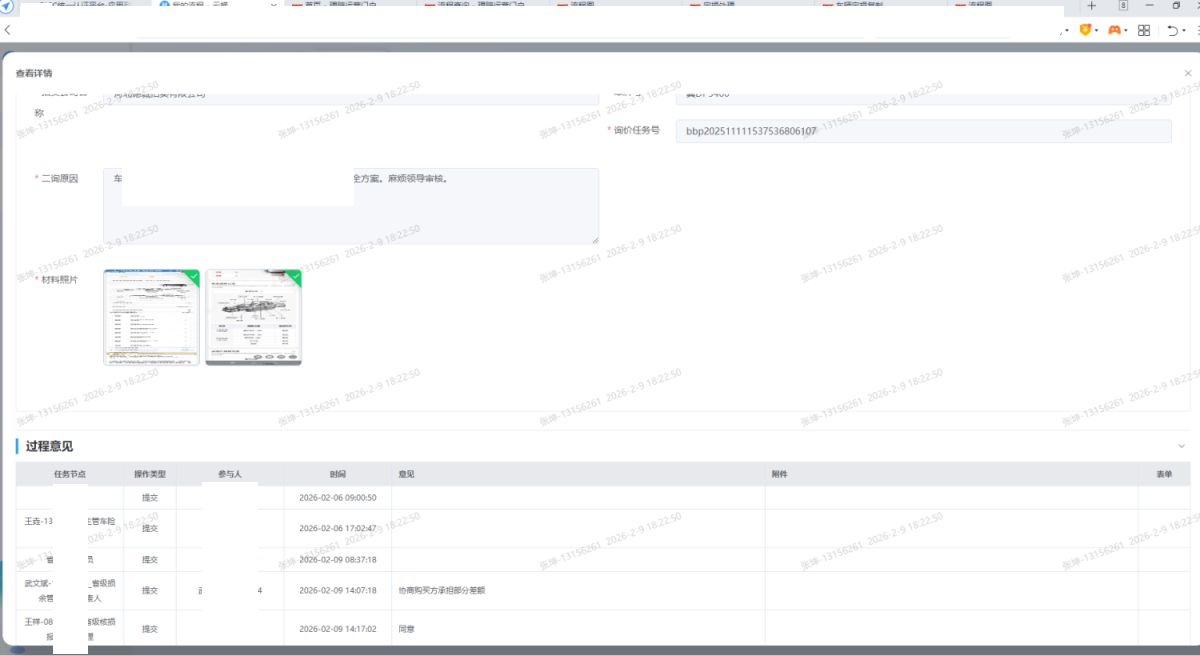Click the tab count icon showing 8
Viewport: 1200px width, 656px height.
click(1123, 6)
